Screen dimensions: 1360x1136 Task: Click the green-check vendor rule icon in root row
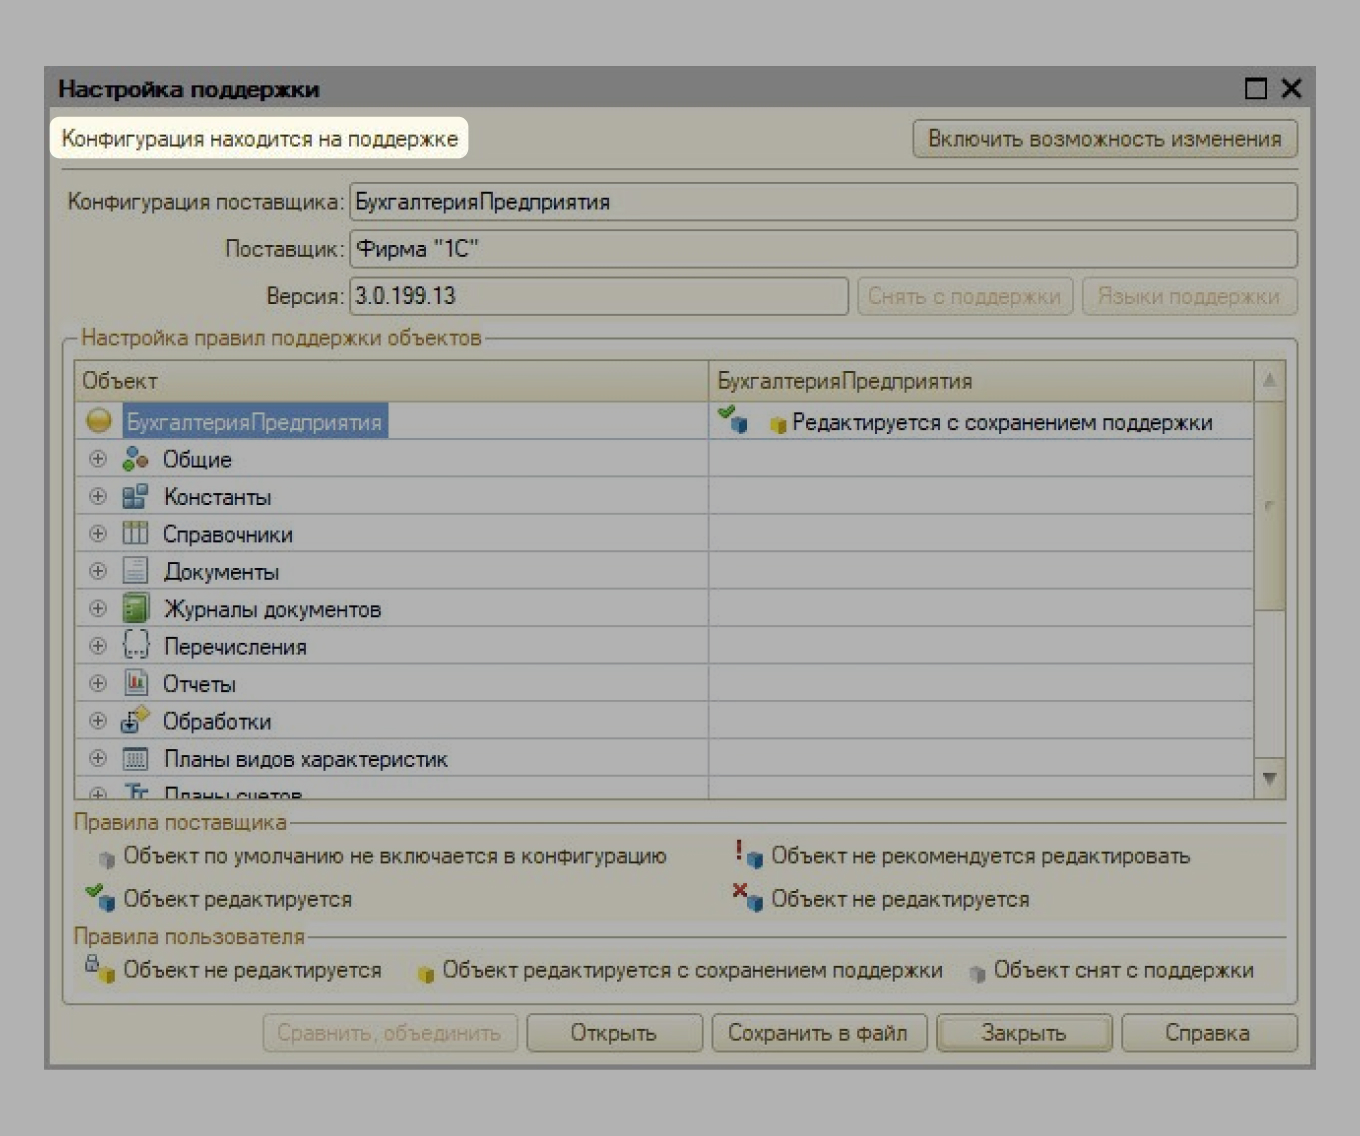pyautogui.click(x=733, y=419)
